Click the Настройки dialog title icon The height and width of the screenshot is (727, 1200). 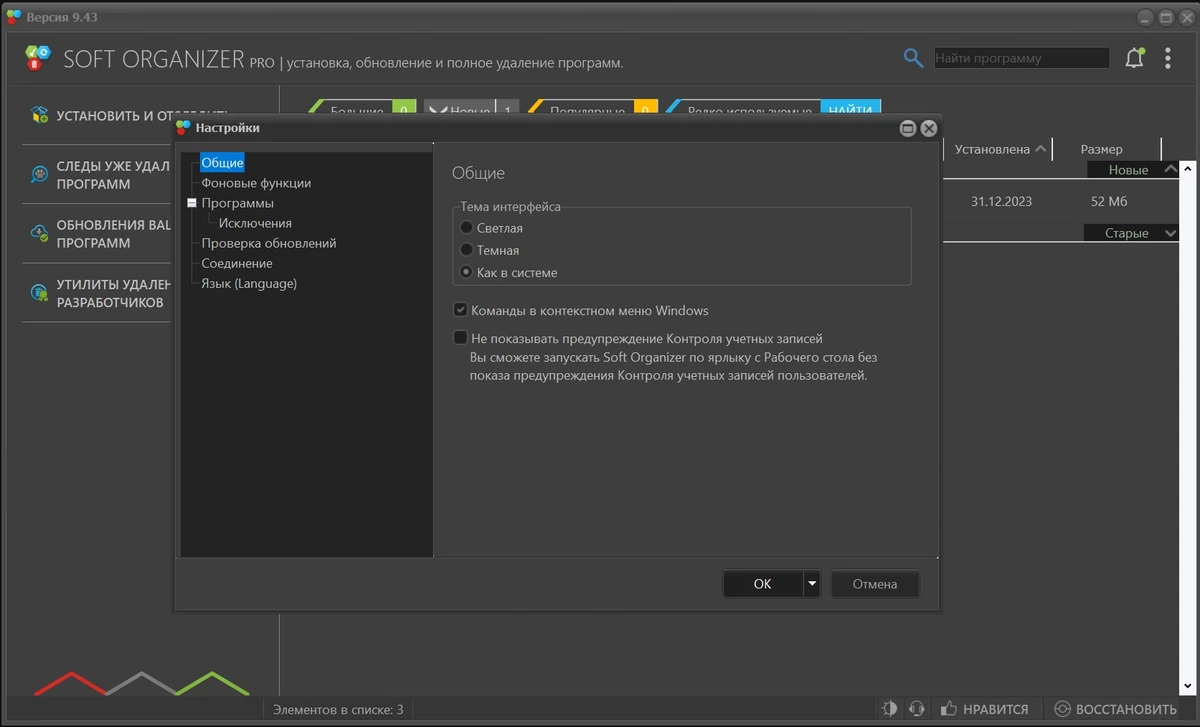tap(183, 127)
